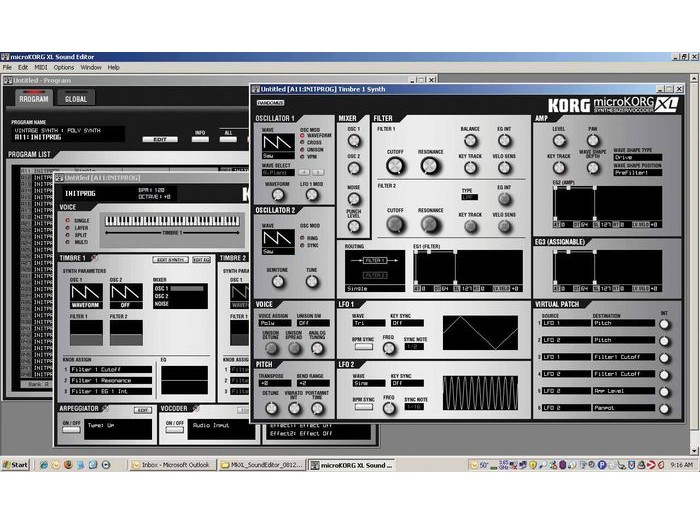Click Filter 2 Cutoff knob
This screenshot has width=700, height=525.
(x=395, y=224)
